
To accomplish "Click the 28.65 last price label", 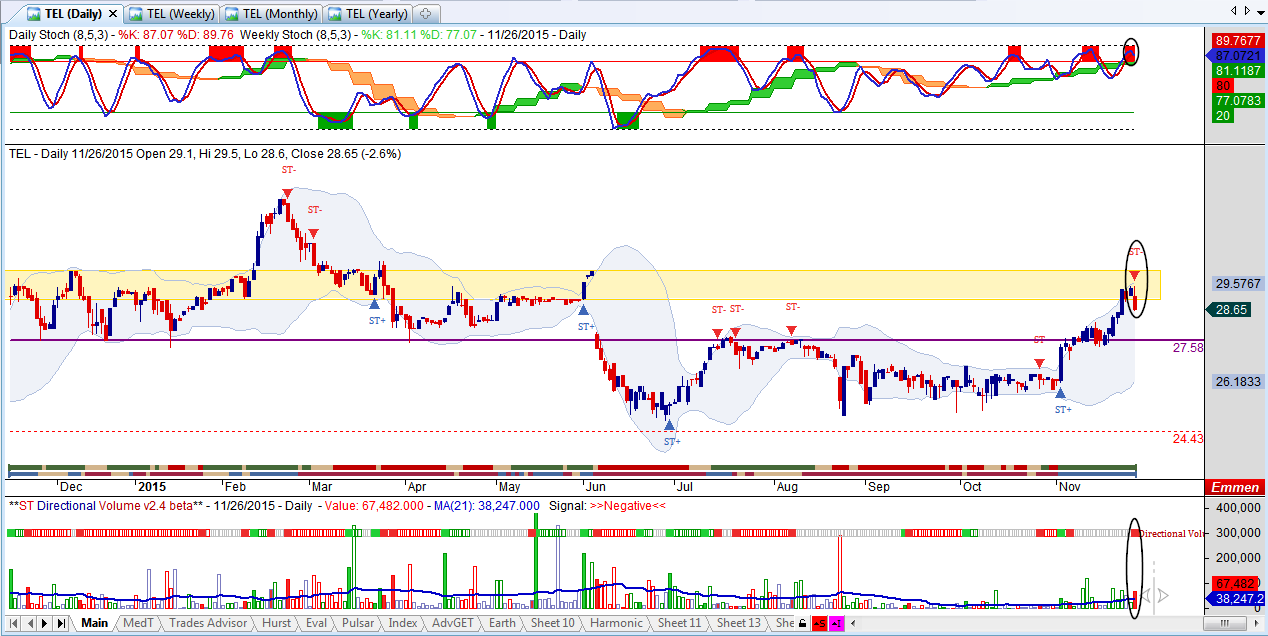I will [1231, 310].
